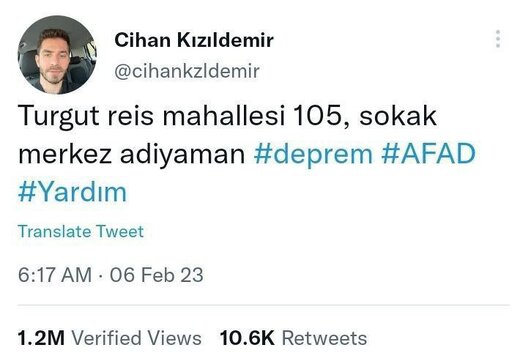Click the number '105,' in the tweet
This screenshot has height=364, width=520.
321,116
